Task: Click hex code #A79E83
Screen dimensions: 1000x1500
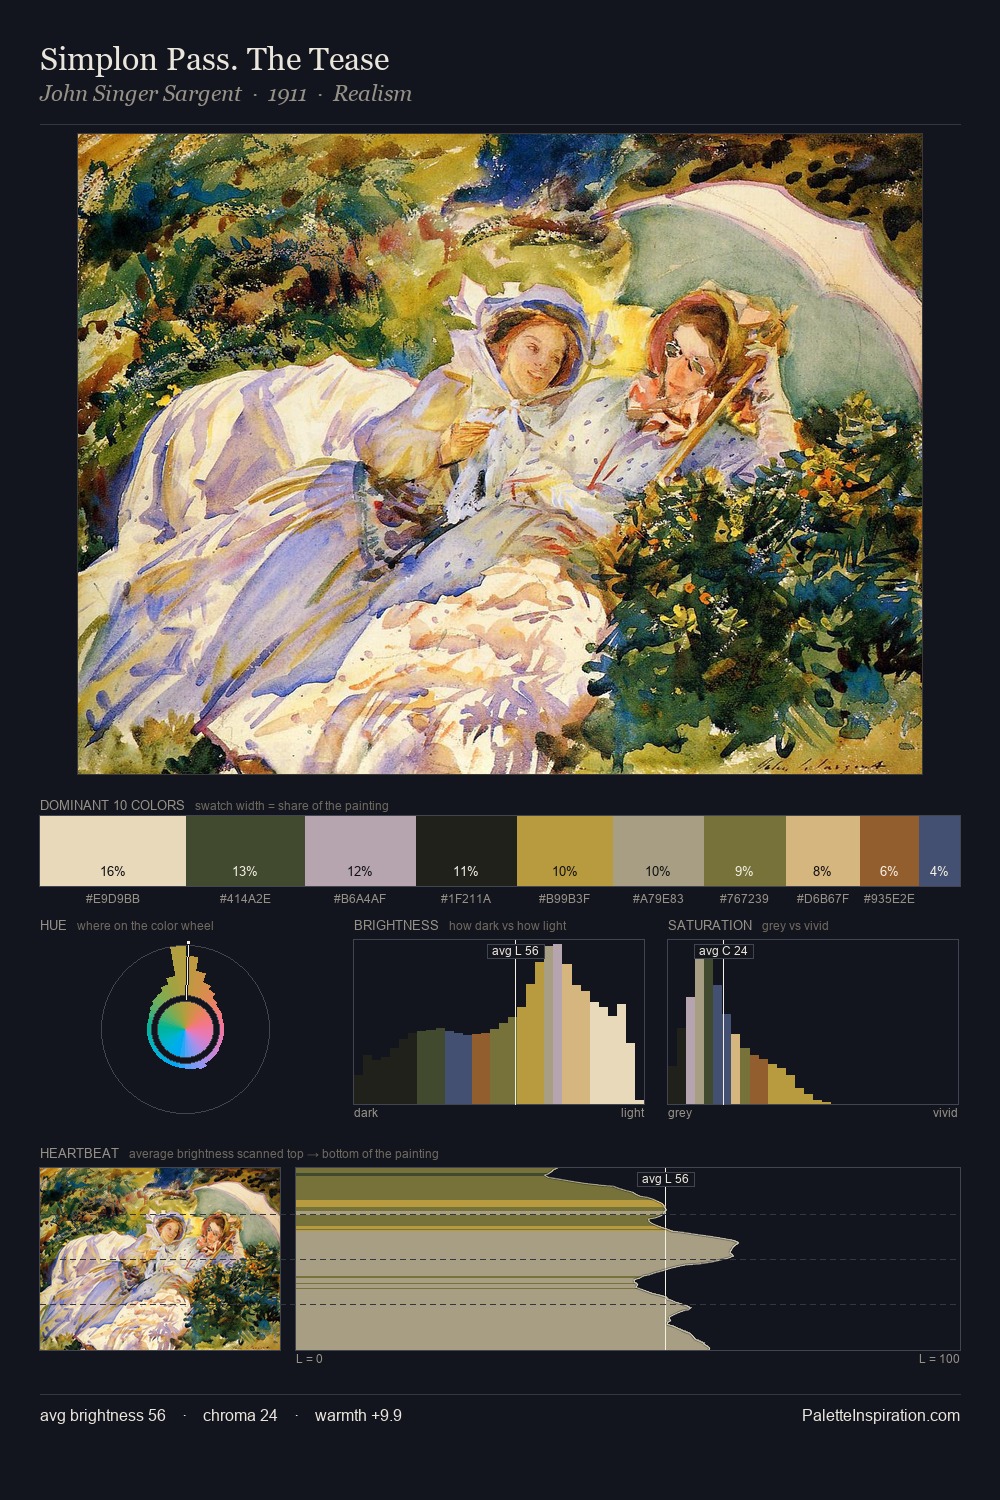Action: pos(658,899)
